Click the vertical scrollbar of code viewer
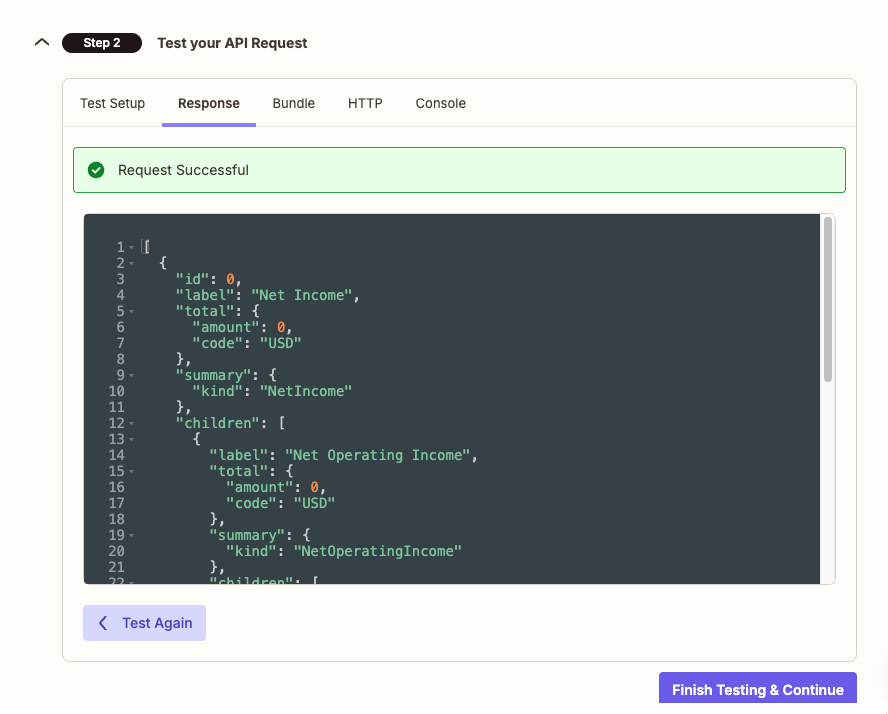This screenshot has width=888, height=714. (828, 300)
